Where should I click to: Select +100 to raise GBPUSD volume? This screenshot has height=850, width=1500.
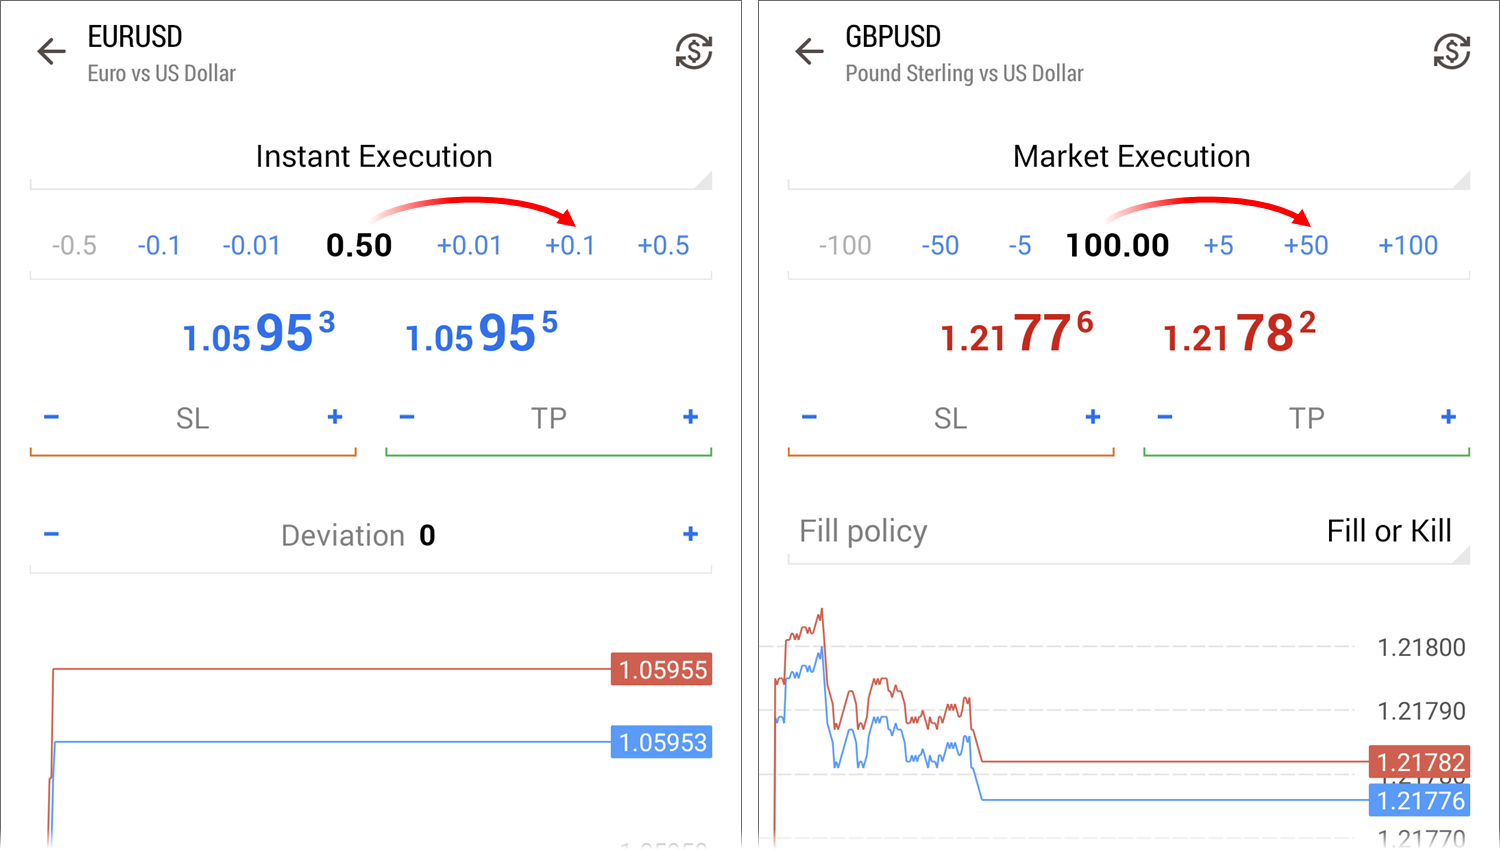pos(1408,245)
